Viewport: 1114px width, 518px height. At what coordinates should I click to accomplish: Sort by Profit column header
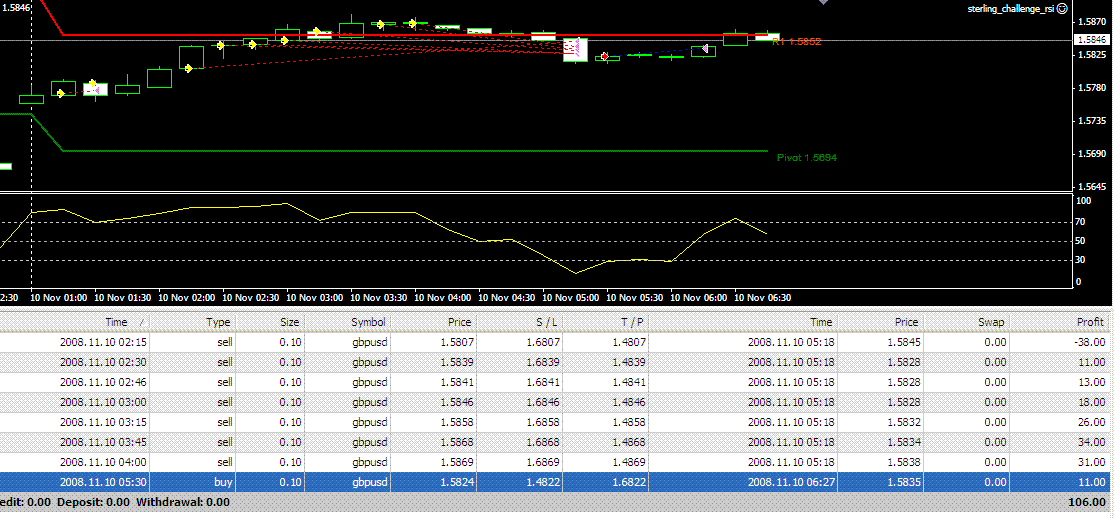coord(1059,322)
